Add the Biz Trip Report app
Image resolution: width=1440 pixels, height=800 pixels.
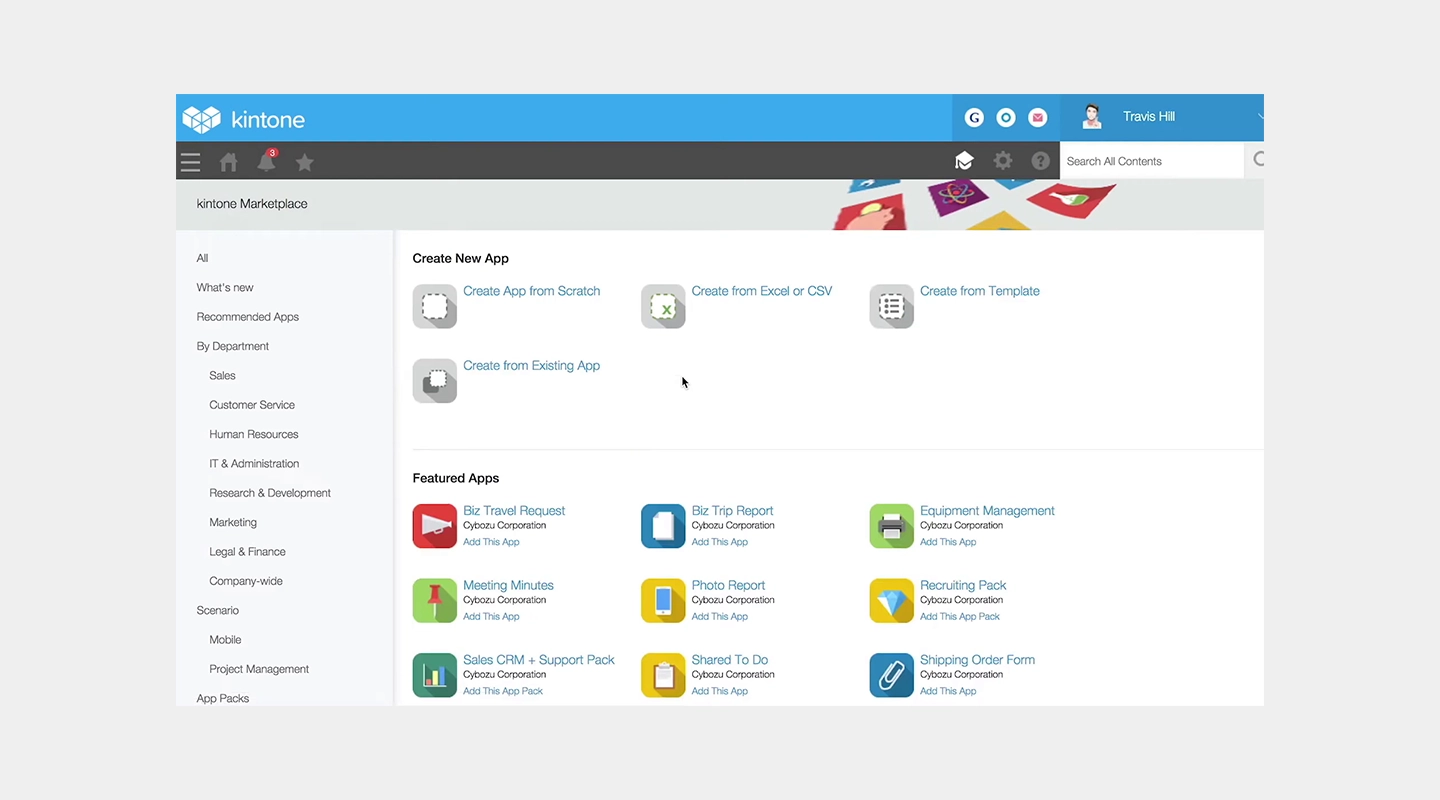pos(720,542)
